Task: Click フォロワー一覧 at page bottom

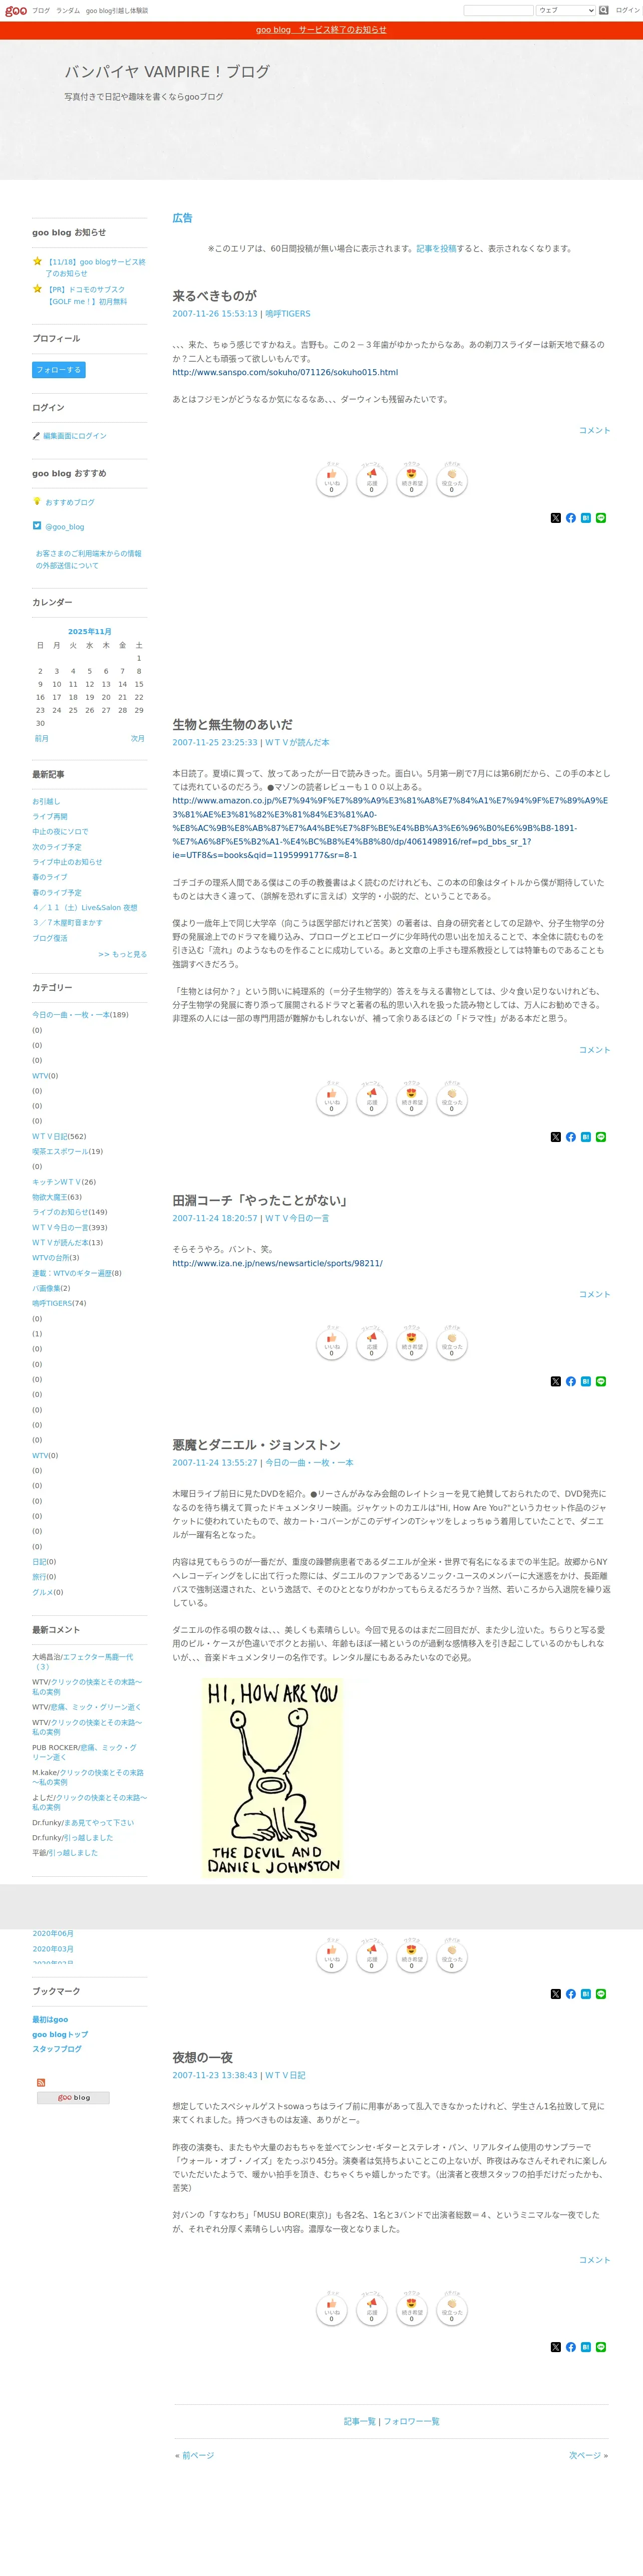Action: pyautogui.click(x=411, y=2422)
